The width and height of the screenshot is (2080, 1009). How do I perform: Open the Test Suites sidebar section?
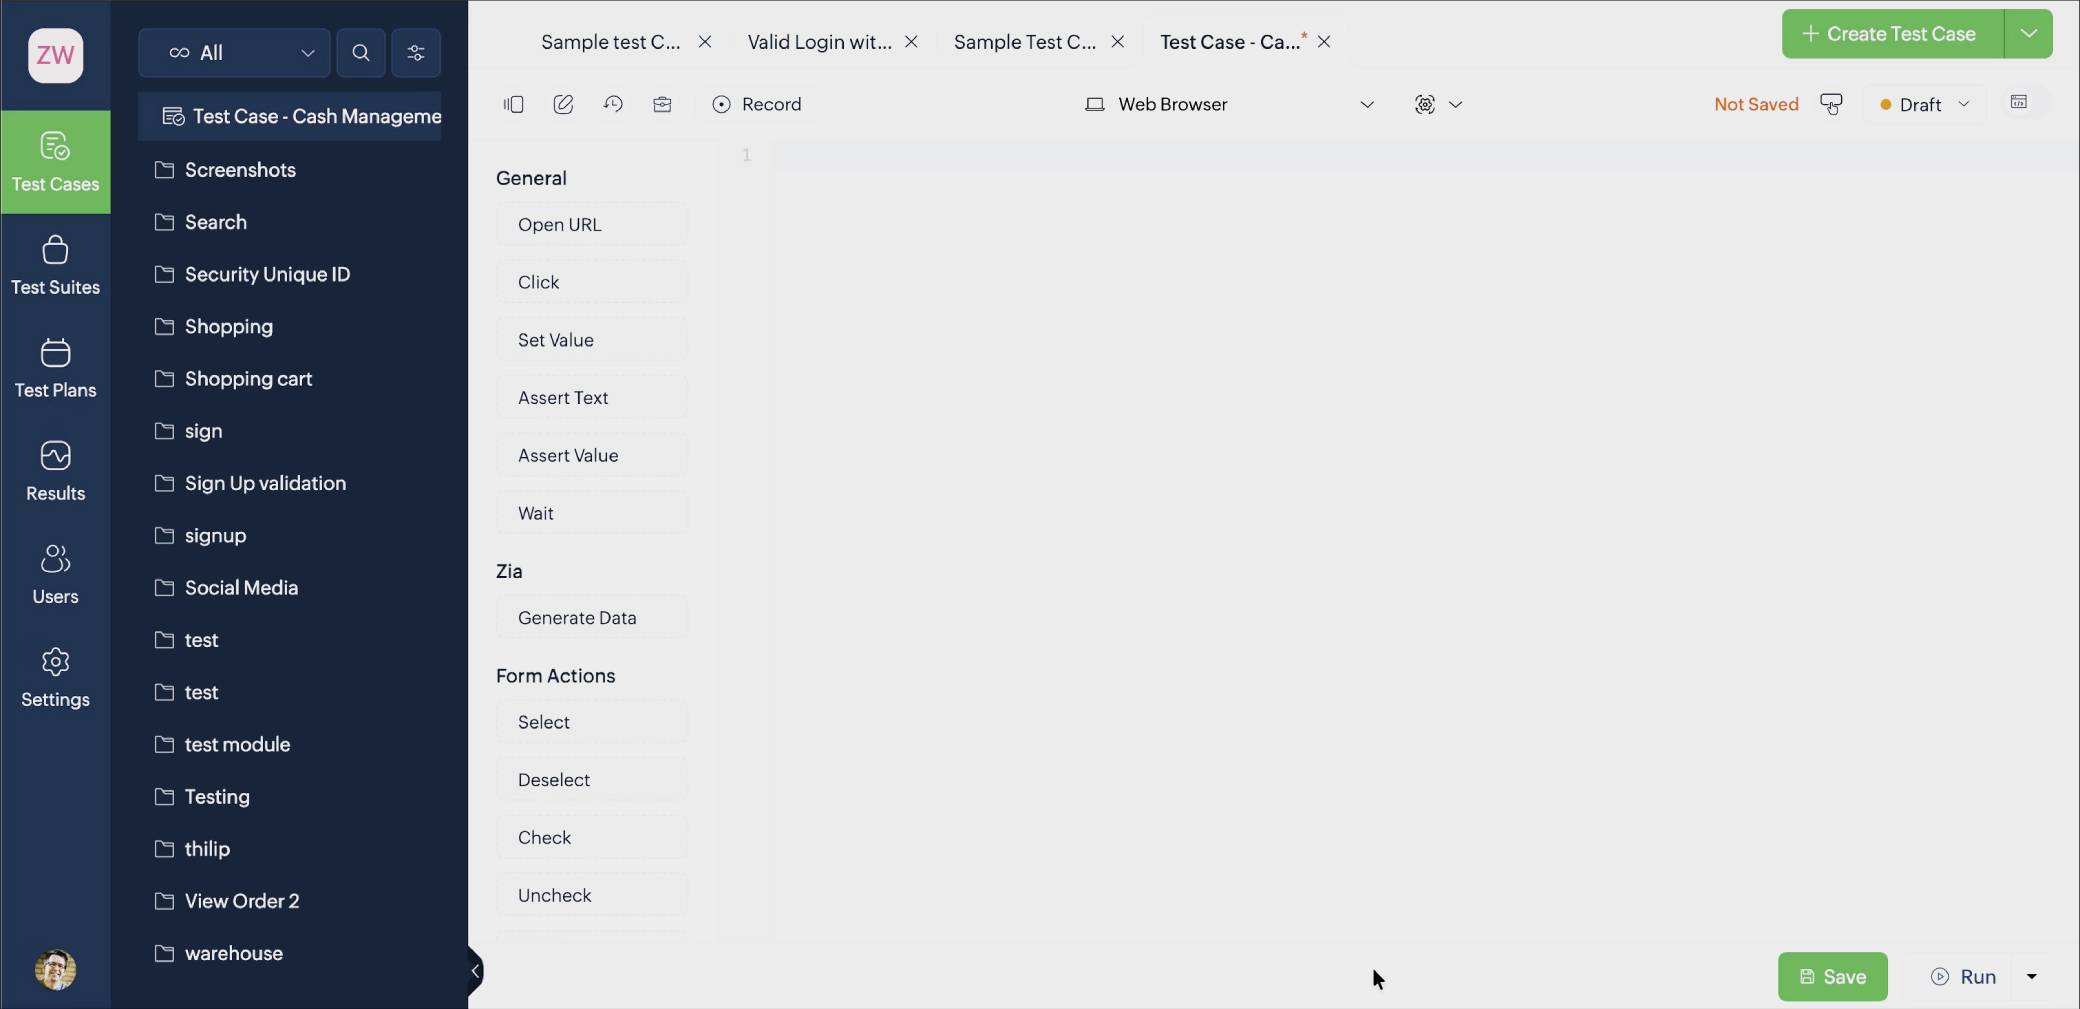tap(55, 265)
